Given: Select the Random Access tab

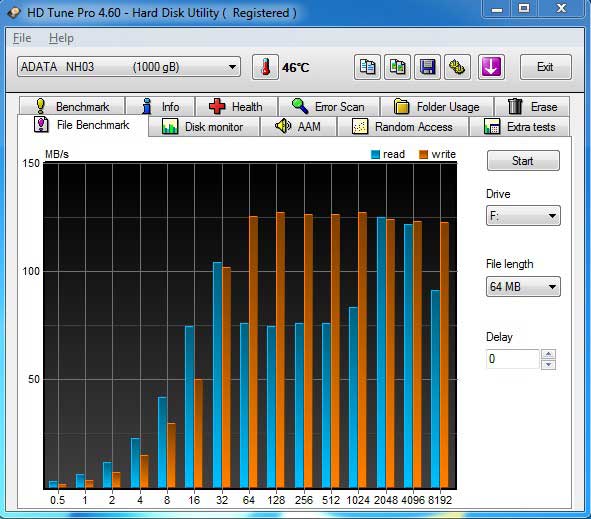Looking at the screenshot, I should tap(403, 127).
